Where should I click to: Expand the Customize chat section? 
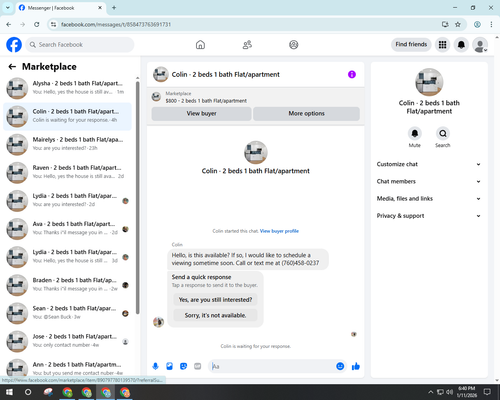pos(429,164)
